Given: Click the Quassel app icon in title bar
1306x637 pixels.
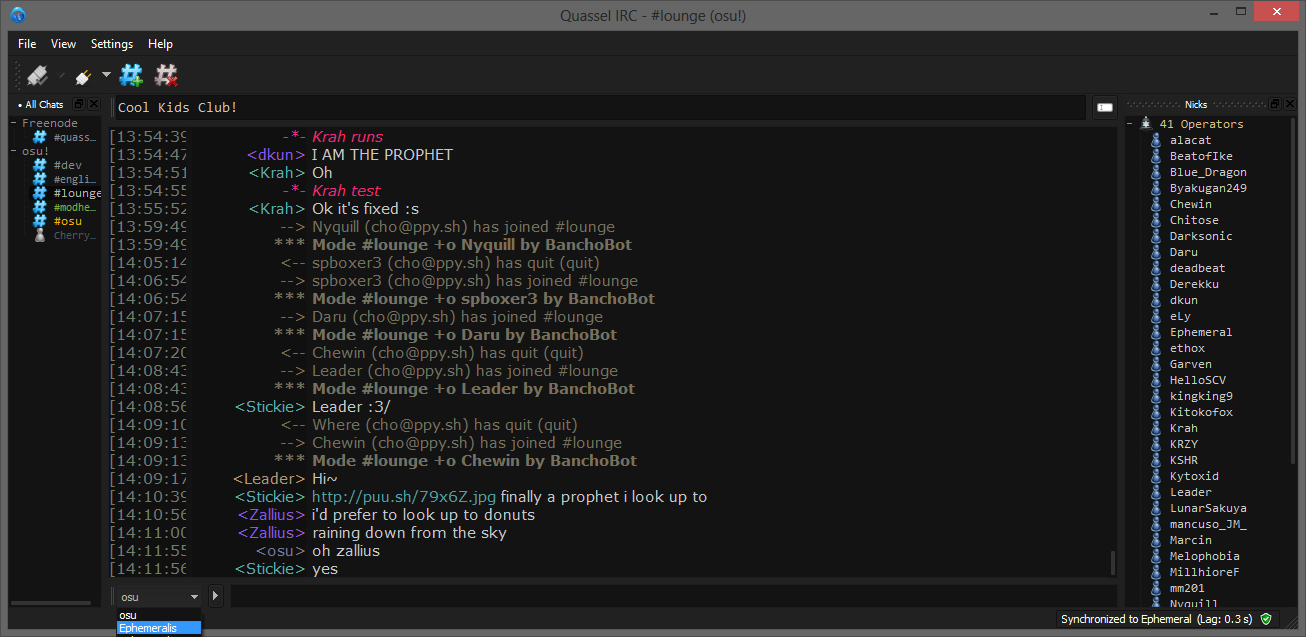Looking at the screenshot, I should click(18, 14).
